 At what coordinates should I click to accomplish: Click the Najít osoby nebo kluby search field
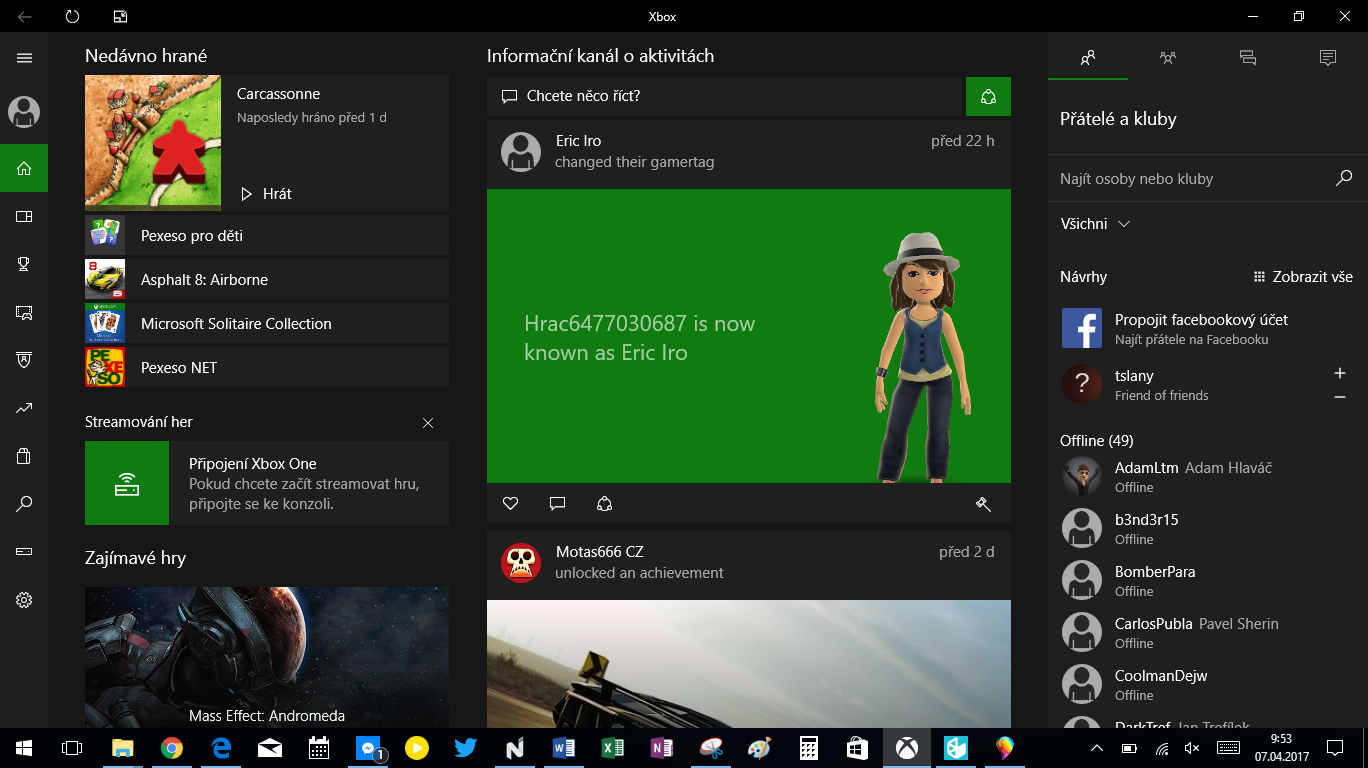pos(1190,179)
